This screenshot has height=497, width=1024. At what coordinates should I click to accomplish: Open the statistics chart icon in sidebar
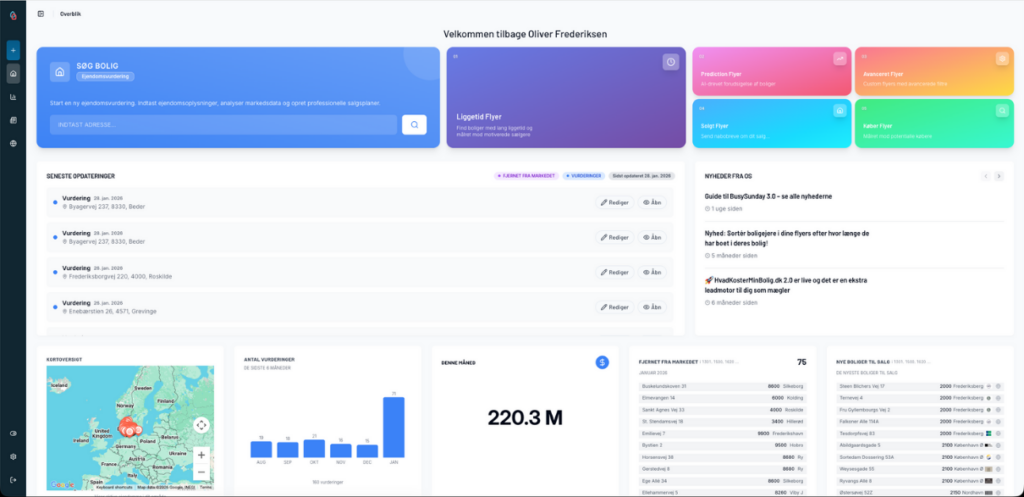(x=13, y=97)
